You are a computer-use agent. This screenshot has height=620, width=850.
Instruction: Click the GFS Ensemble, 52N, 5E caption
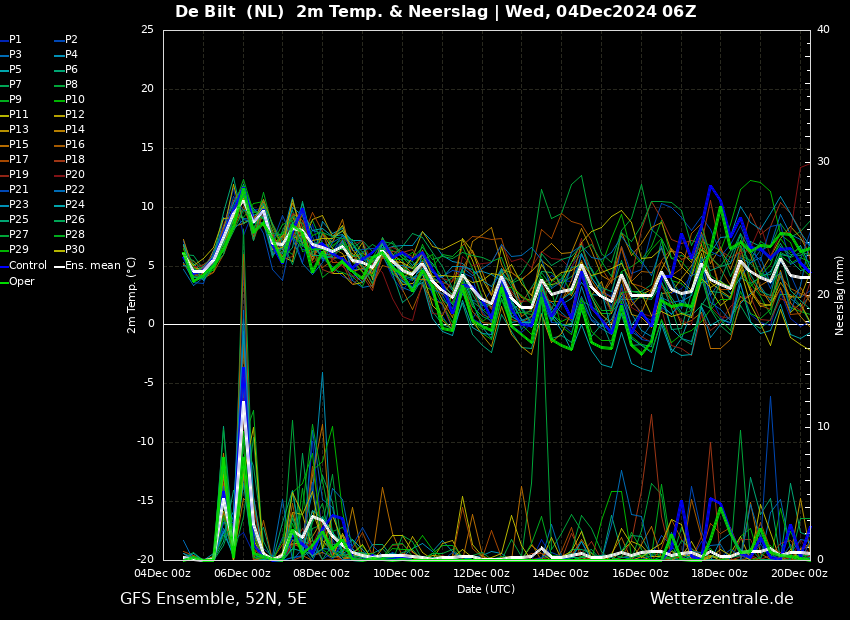213,599
